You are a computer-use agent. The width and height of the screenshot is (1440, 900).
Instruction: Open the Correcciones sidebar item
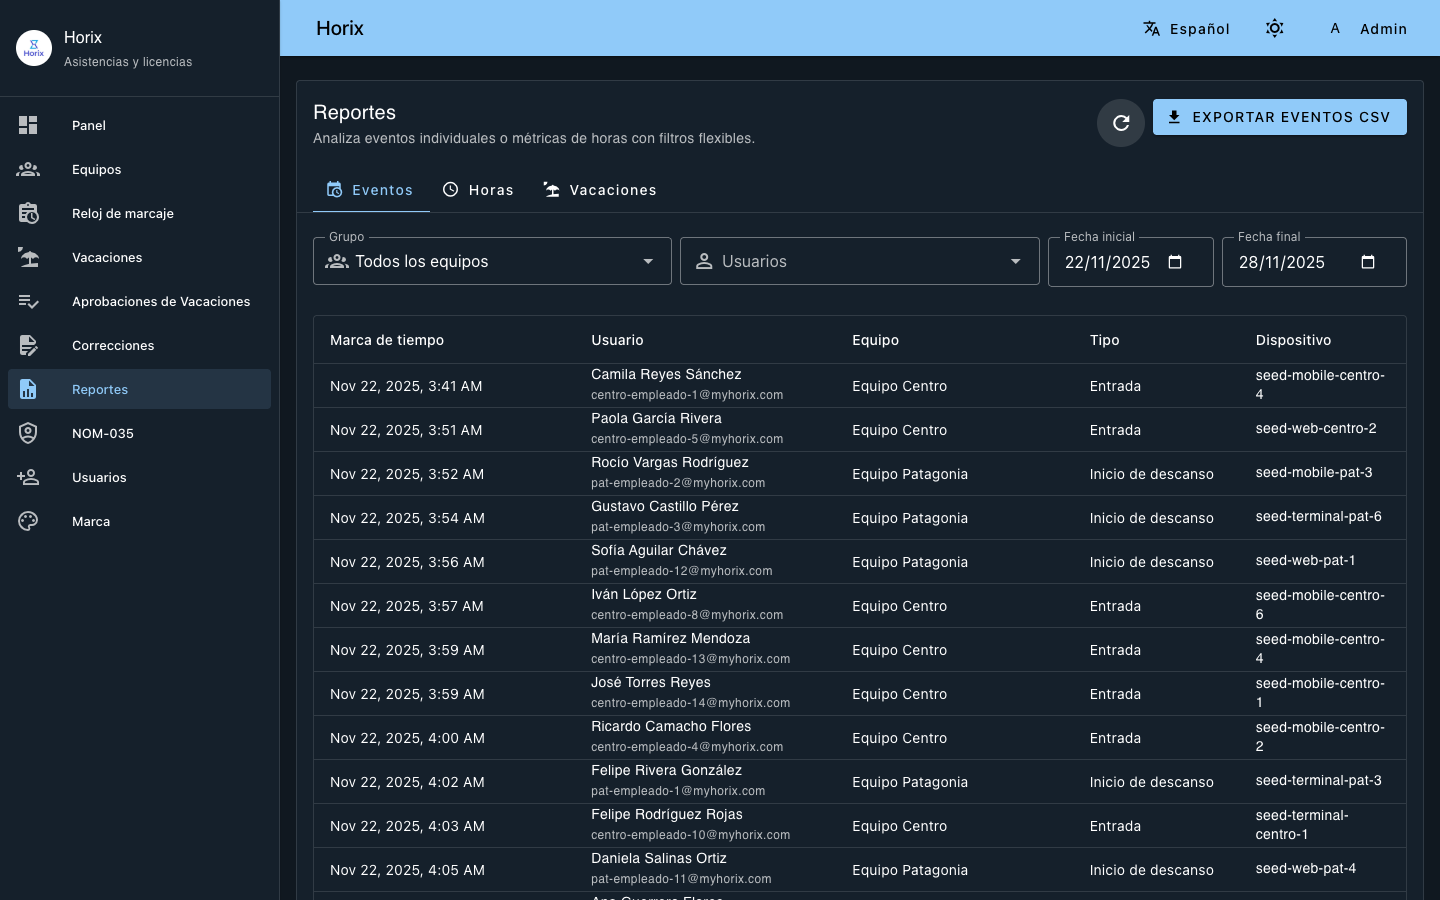coord(112,345)
